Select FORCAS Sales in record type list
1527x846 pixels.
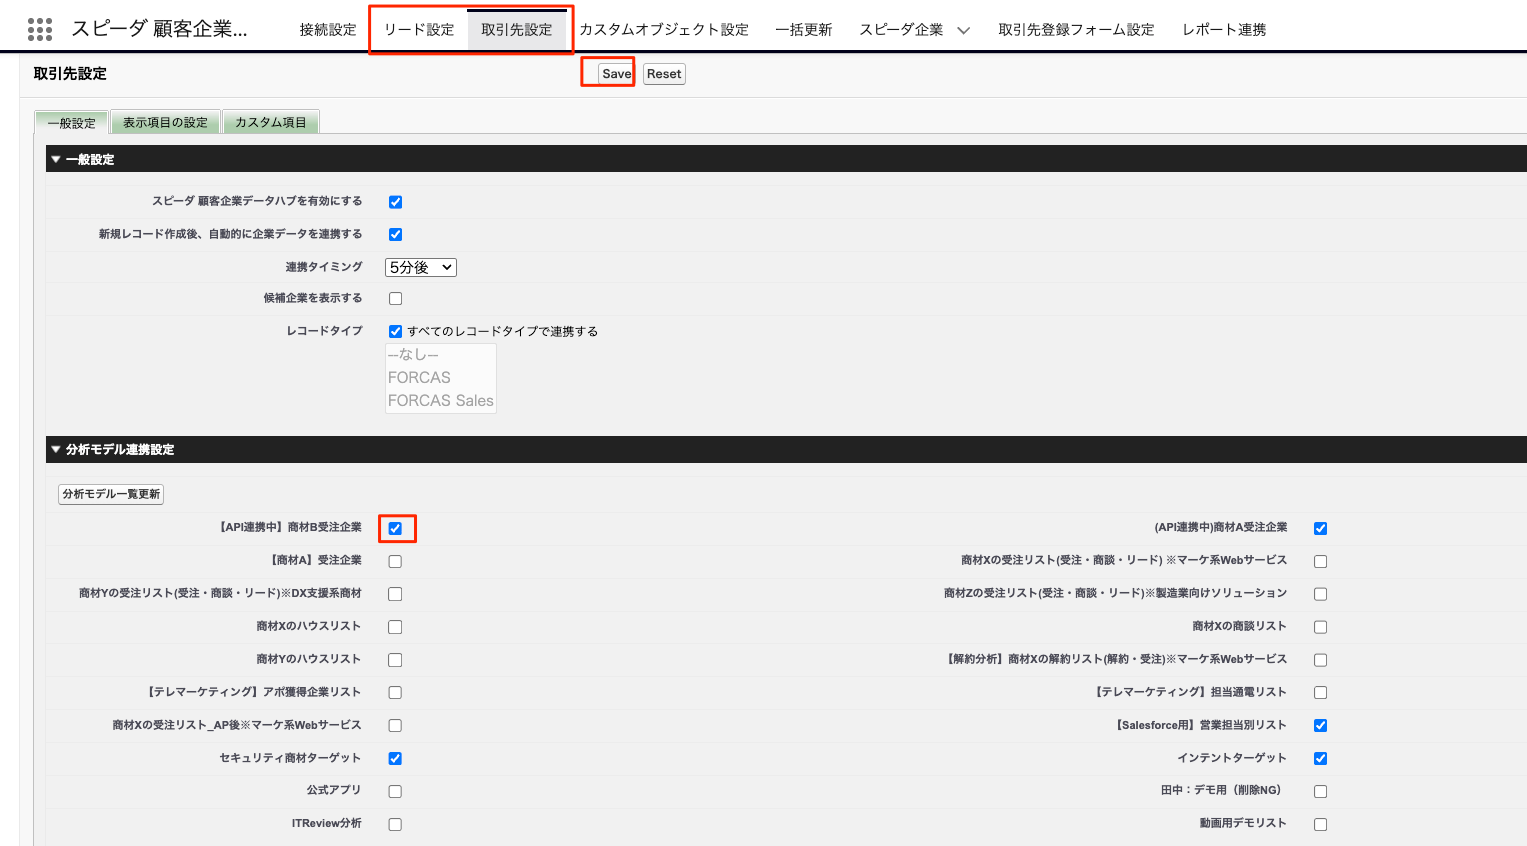440,400
